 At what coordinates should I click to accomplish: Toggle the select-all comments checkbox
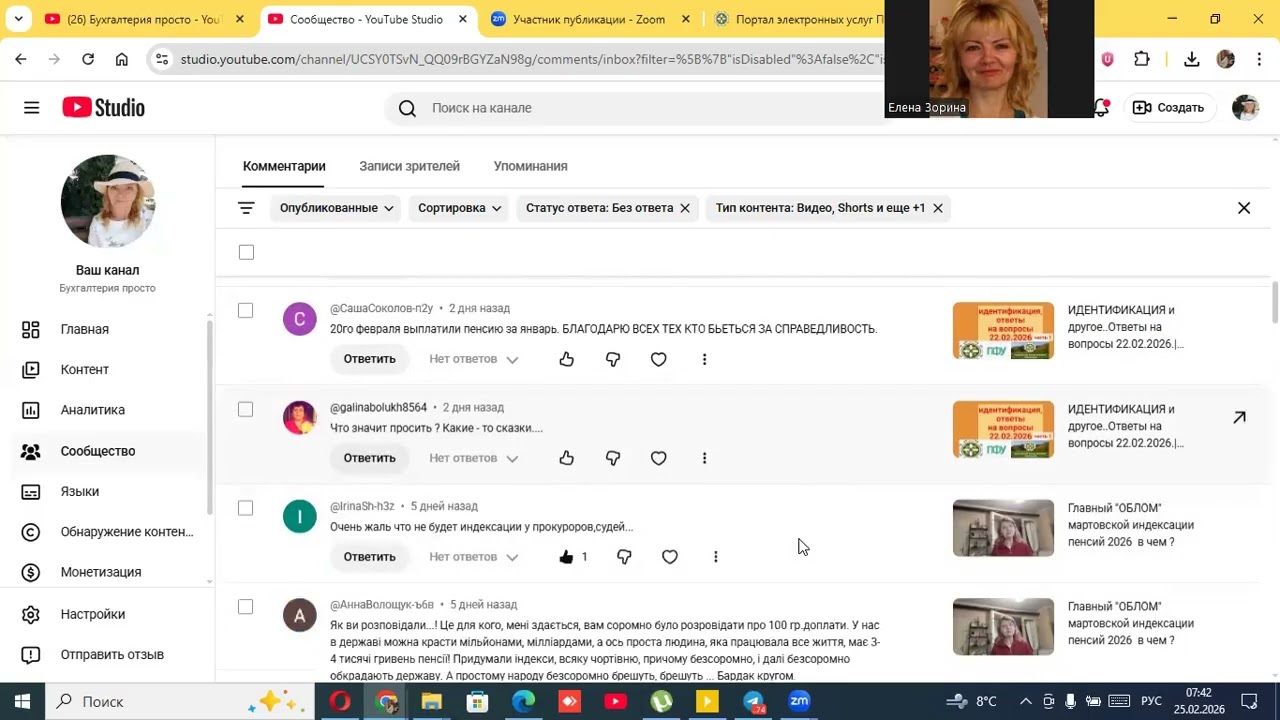click(246, 252)
